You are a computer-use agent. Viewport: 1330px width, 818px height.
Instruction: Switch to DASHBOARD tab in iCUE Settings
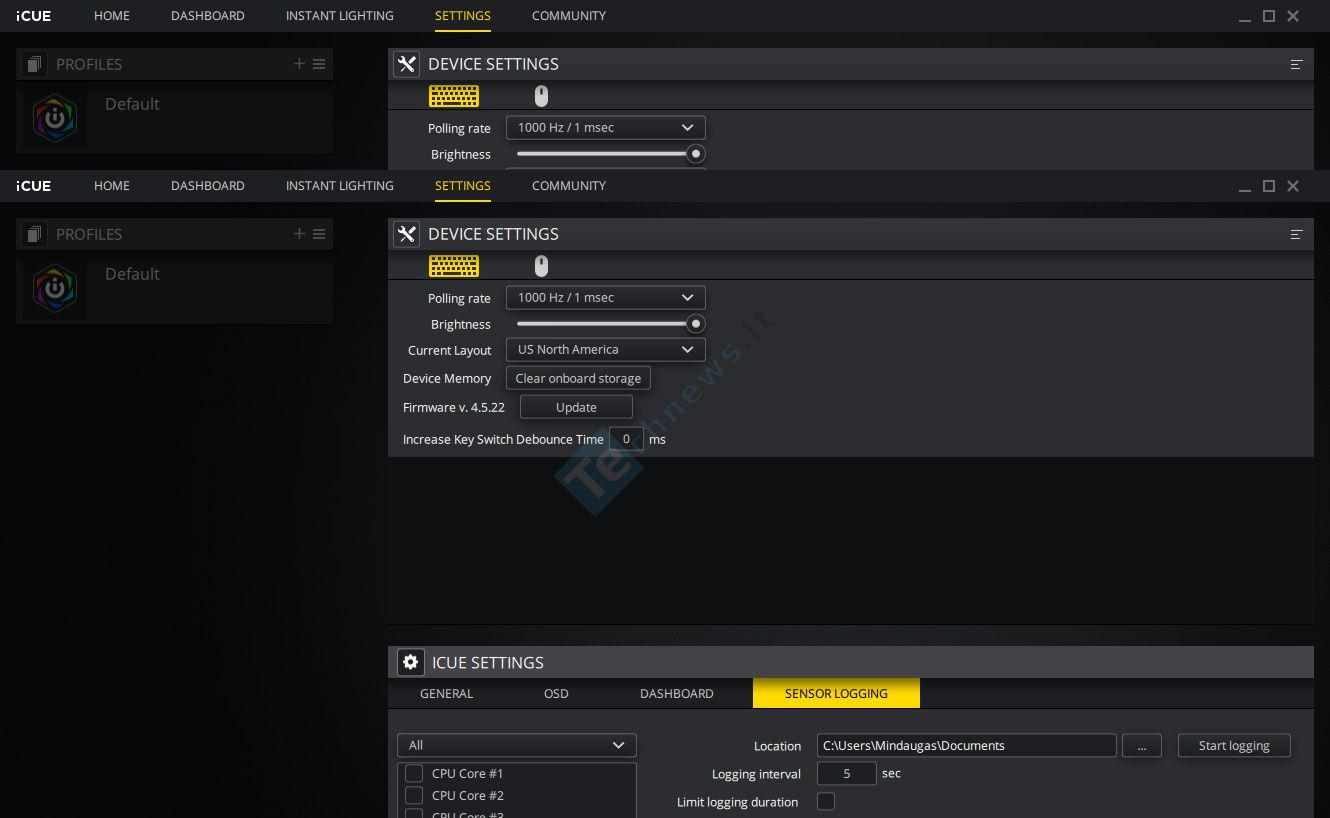[x=677, y=693]
